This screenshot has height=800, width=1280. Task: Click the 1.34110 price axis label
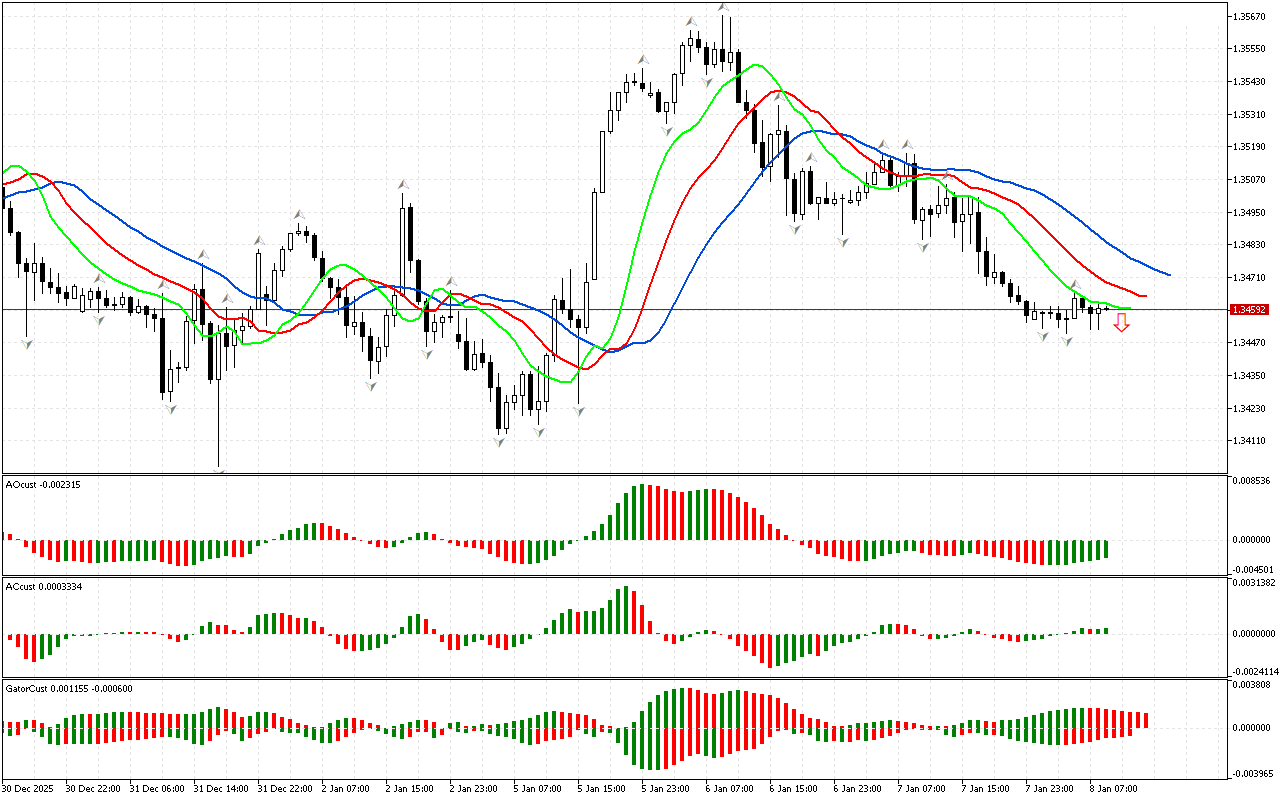point(1248,441)
